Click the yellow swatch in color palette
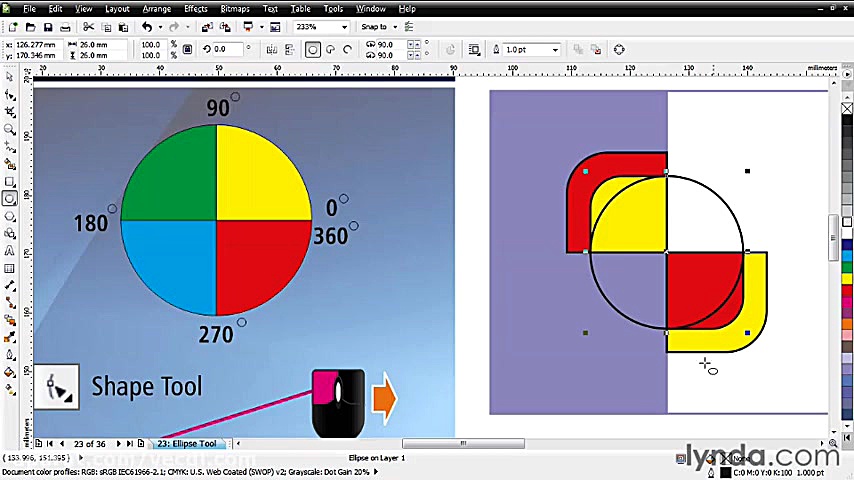This screenshot has width=854, height=480. pyautogui.click(x=847, y=278)
